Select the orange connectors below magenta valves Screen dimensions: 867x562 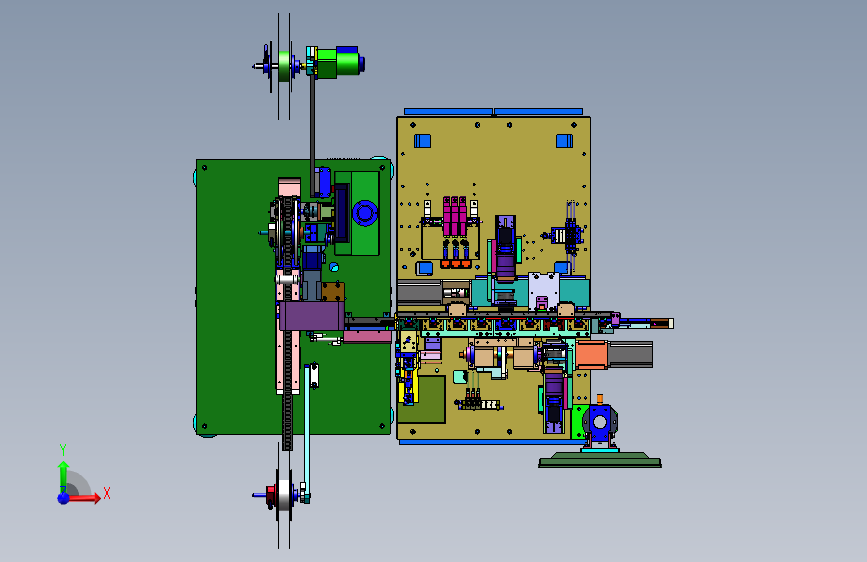(456, 264)
